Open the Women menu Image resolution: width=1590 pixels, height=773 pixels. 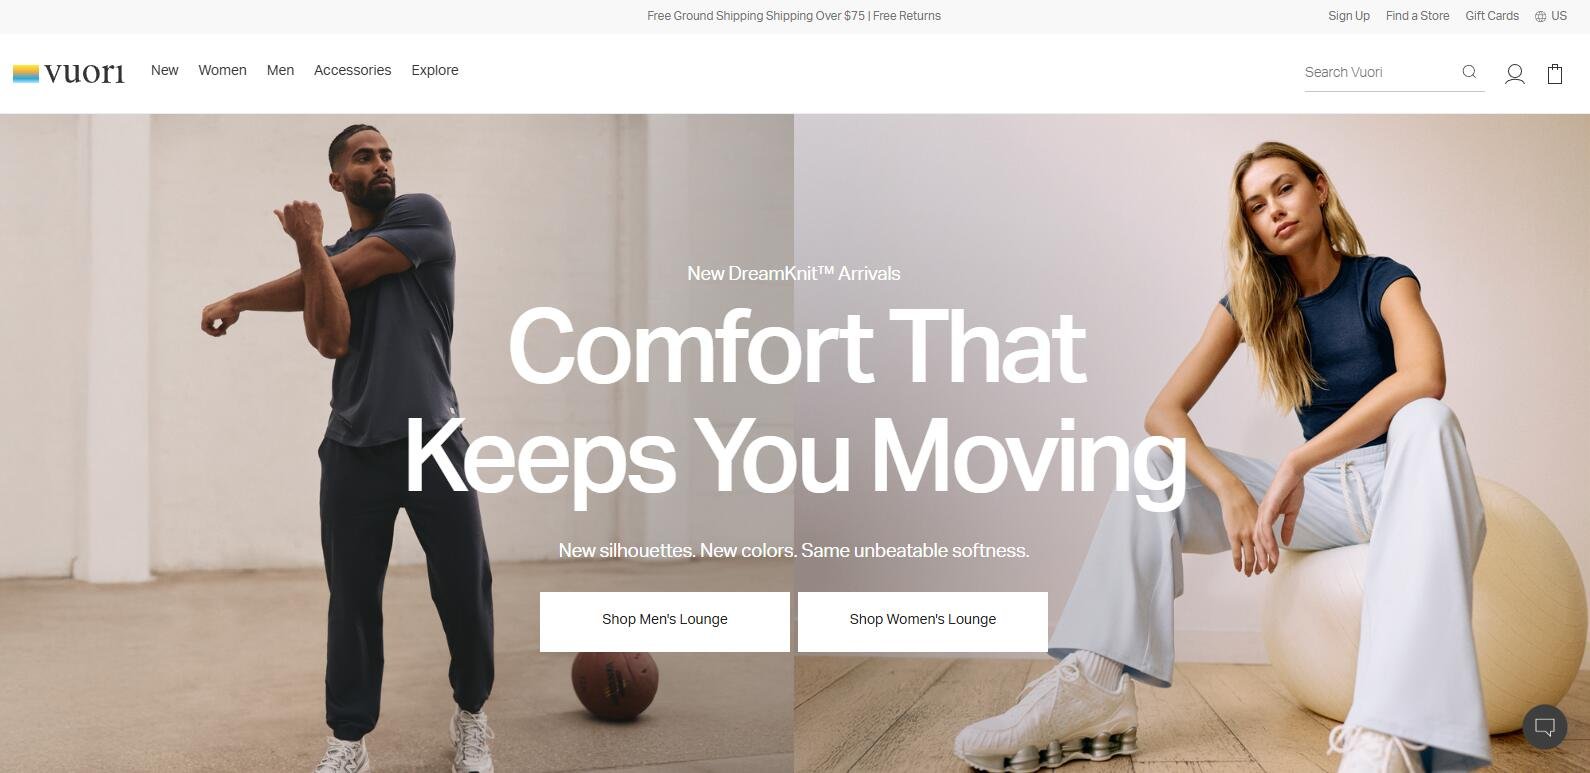pos(222,70)
